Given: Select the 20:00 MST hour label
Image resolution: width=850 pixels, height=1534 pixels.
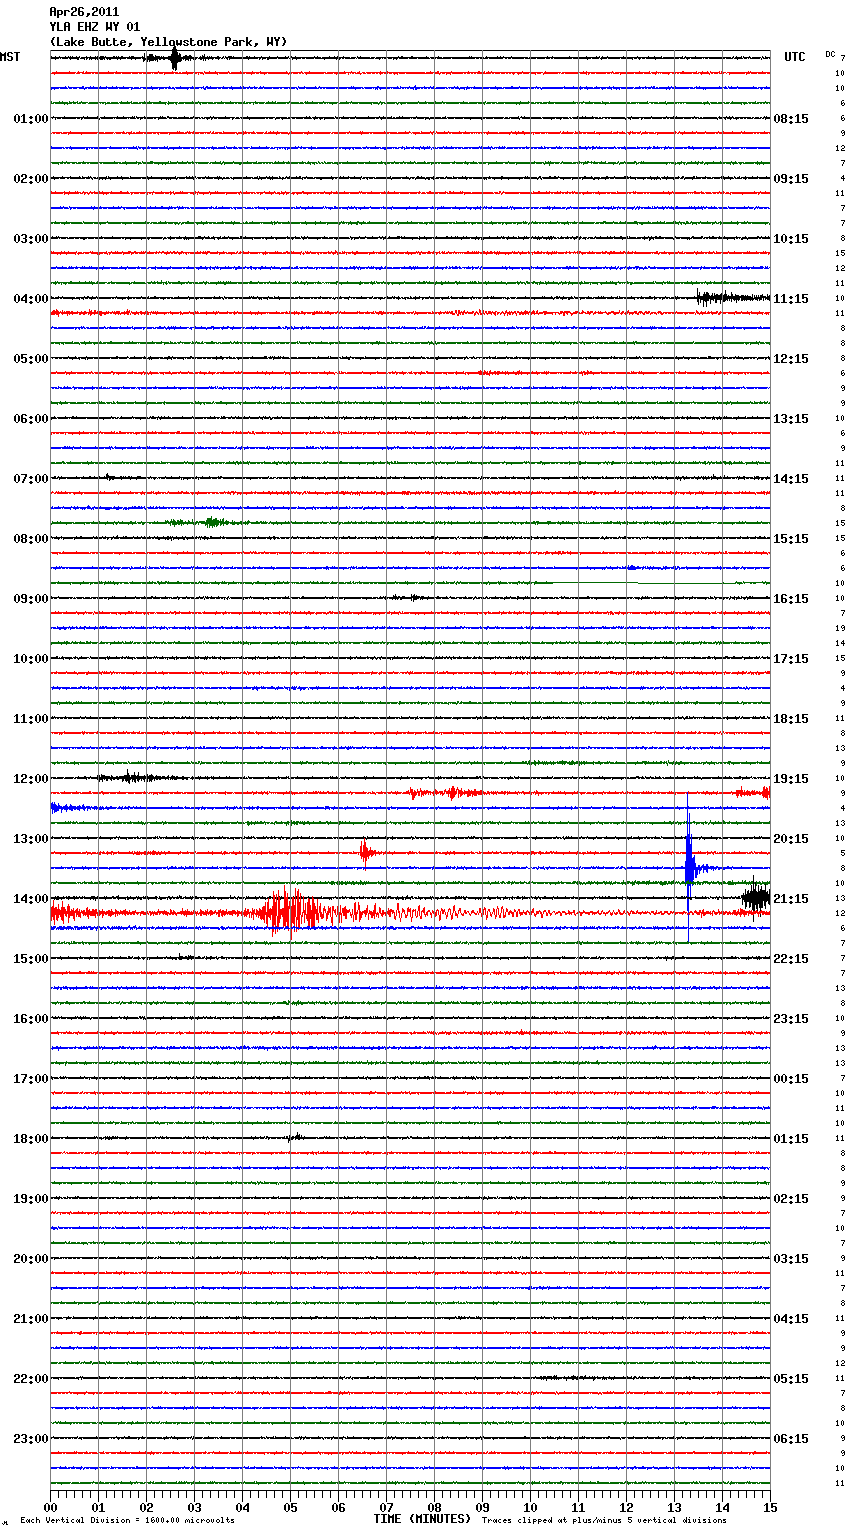Looking at the screenshot, I should [30, 1259].
